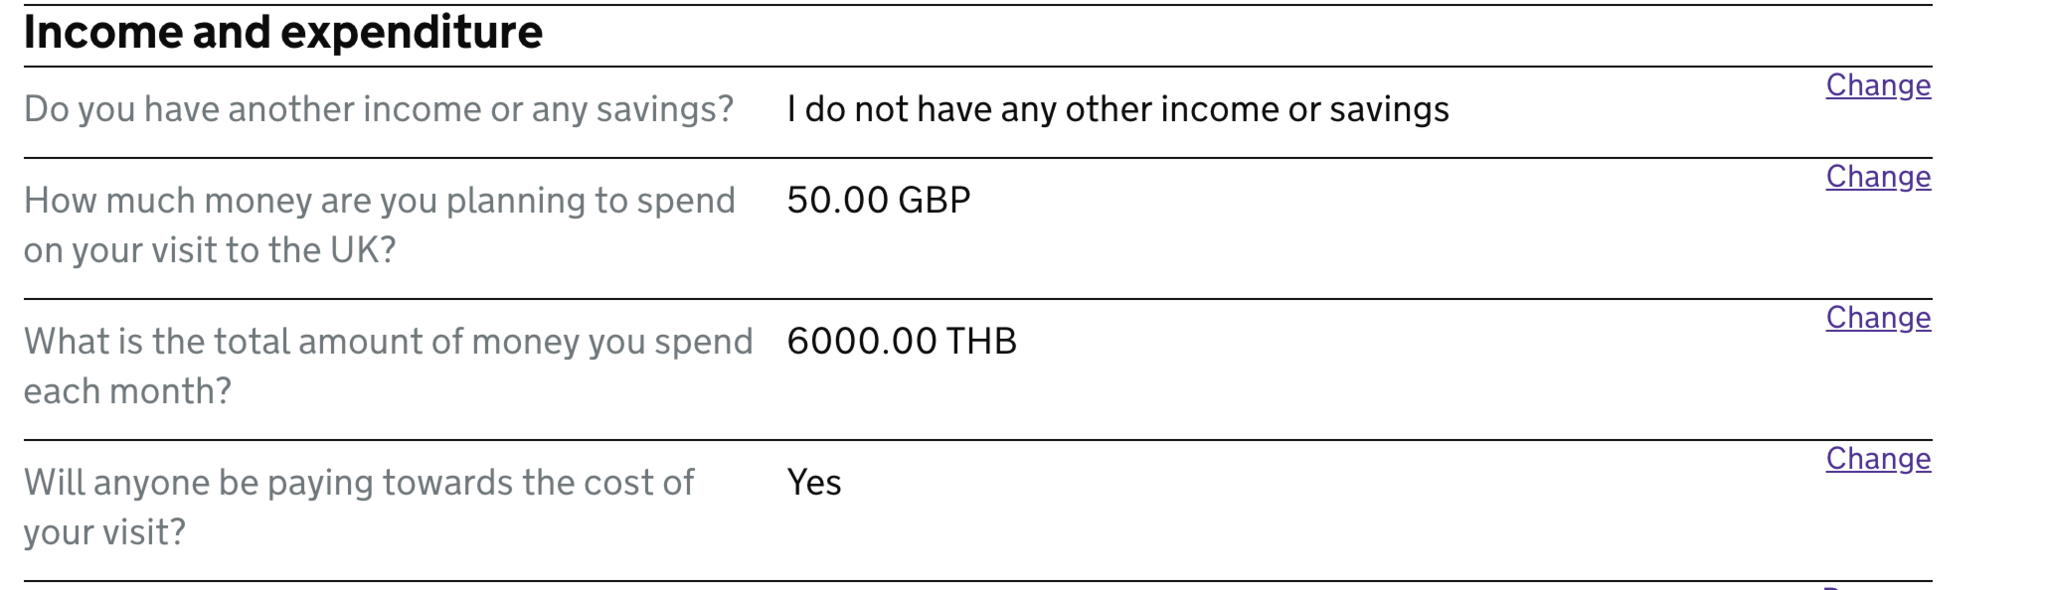
Task: Click Change link for who pays visit cost
Action: [x=1878, y=459]
